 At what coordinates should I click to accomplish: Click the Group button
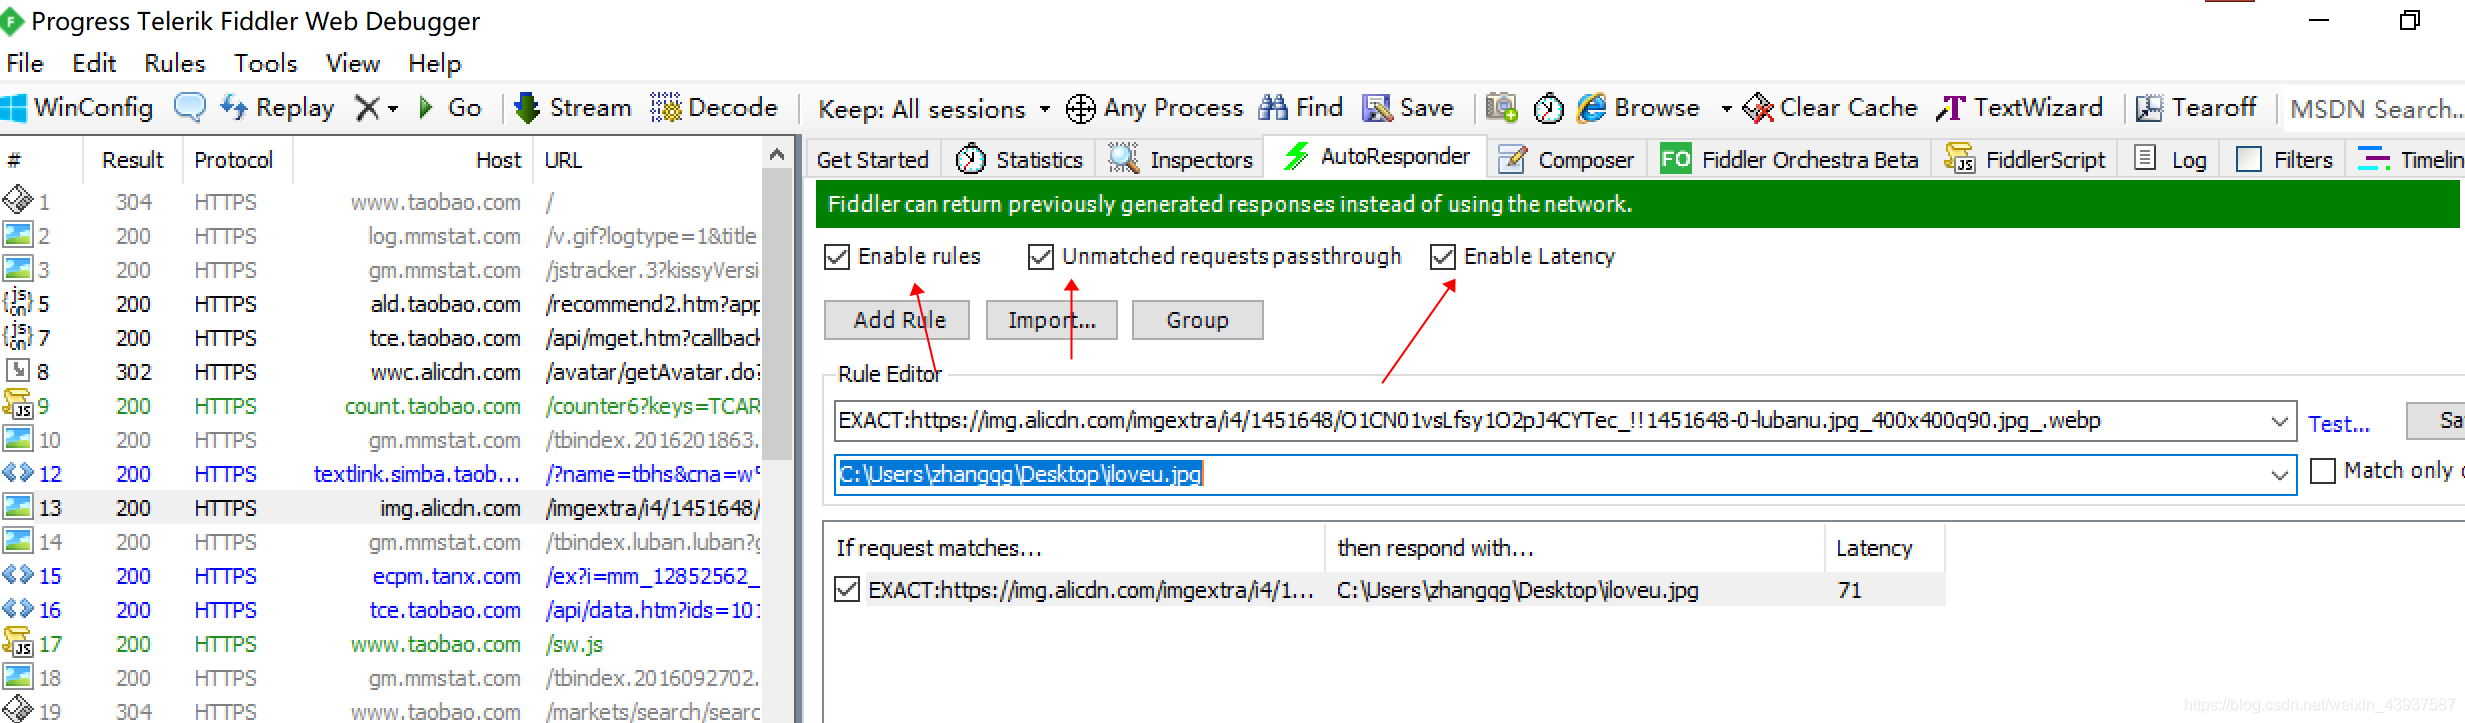(x=1198, y=320)
